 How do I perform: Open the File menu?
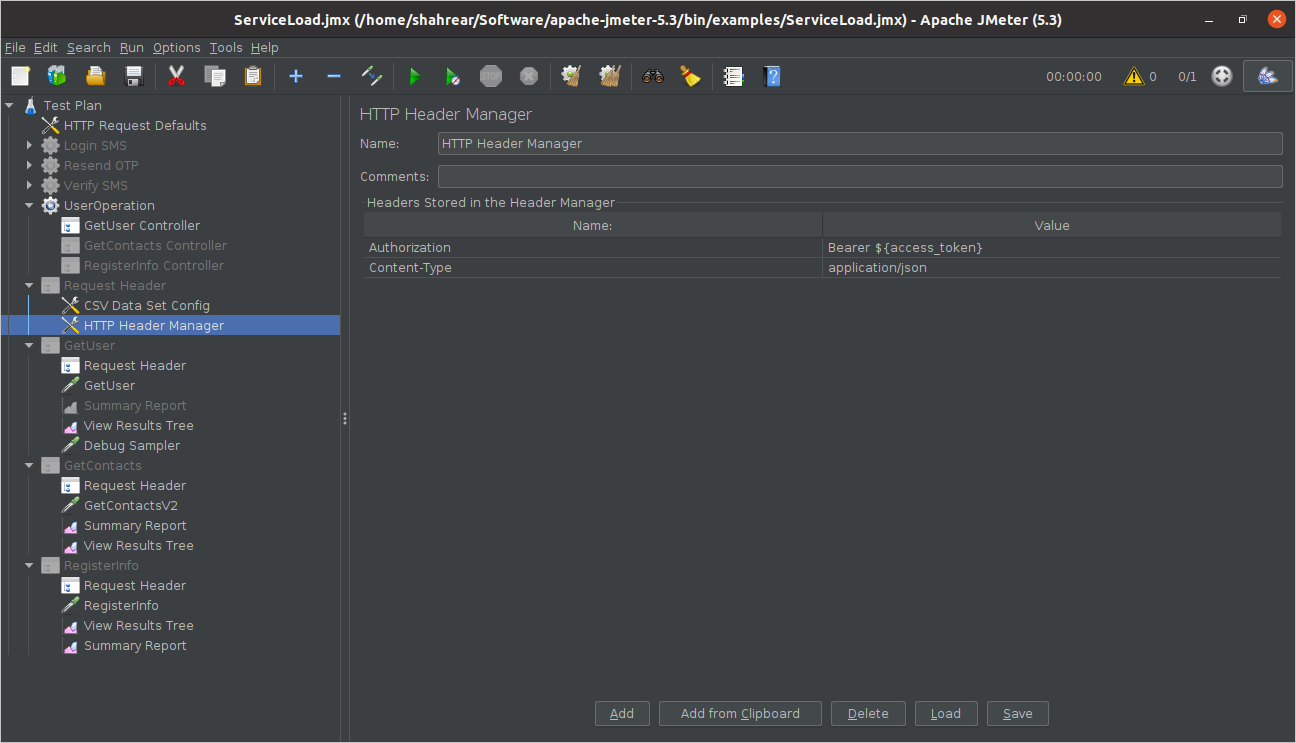tap(15, 47)
